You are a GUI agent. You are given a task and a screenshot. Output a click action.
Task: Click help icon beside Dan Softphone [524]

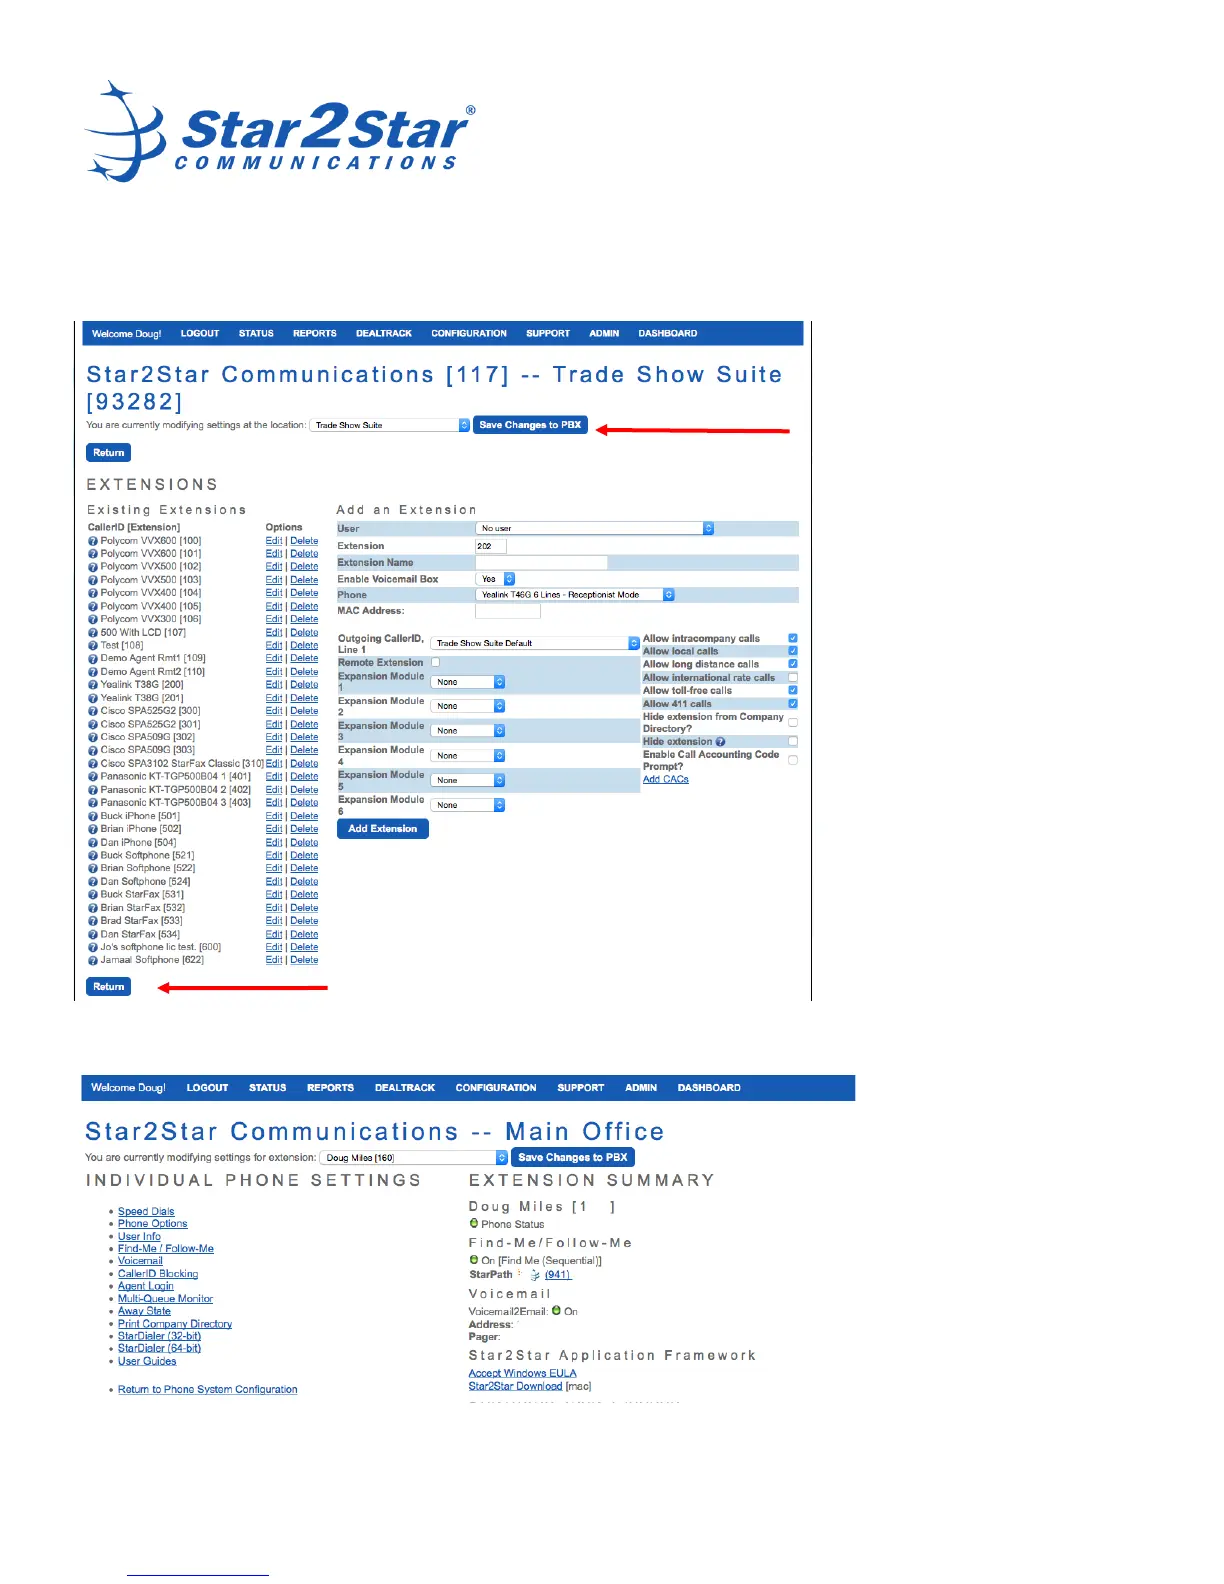93,882
